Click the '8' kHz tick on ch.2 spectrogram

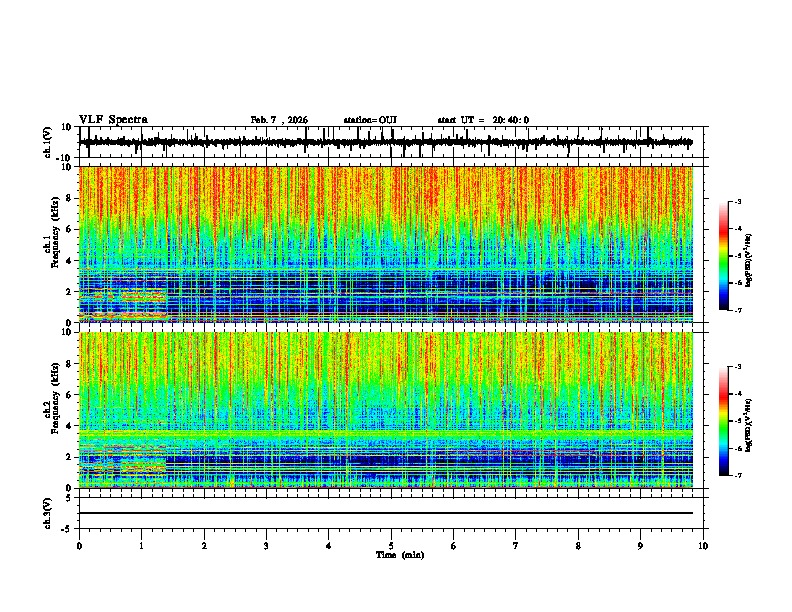coord(69,363)
